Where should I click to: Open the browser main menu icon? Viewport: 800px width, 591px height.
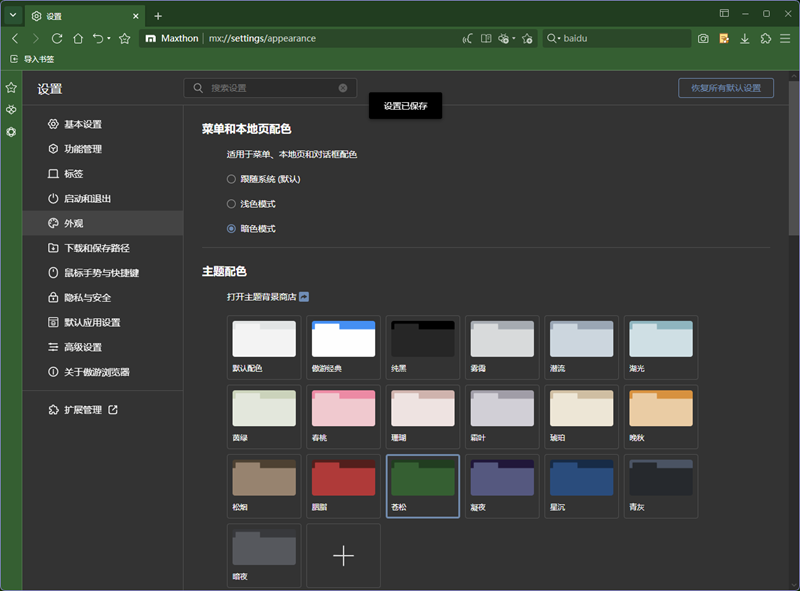coord(786,38)
